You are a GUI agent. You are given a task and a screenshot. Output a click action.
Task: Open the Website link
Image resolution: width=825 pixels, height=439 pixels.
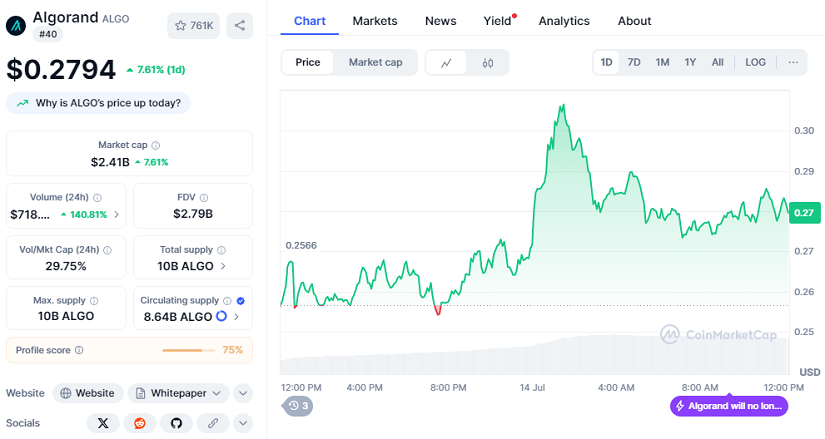tap(88, 393)
